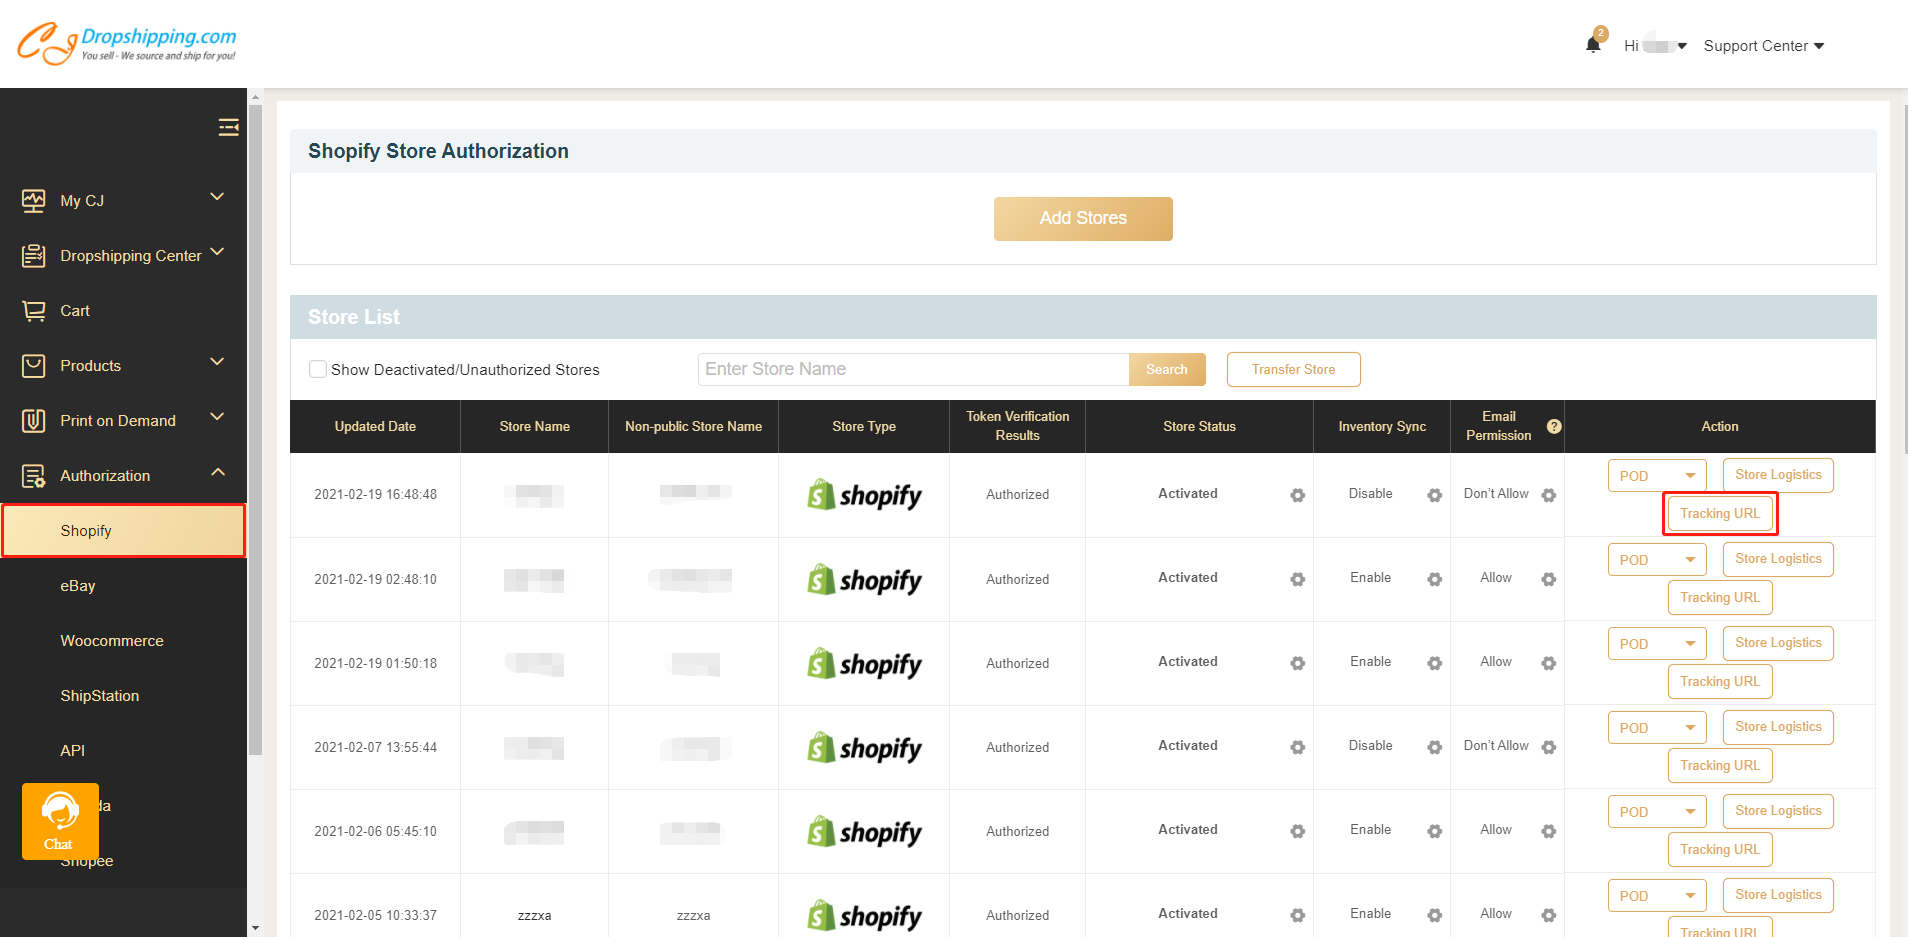Open the Chat support widget
Screen dimensions: 1908x937
(x=60, y=822)
